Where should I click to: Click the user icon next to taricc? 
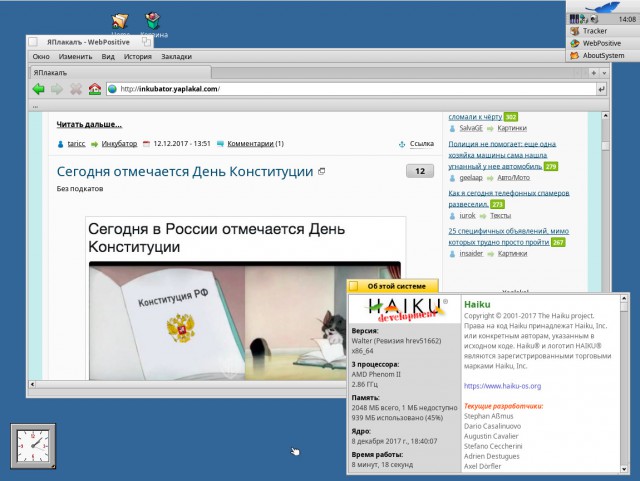point(61,144)
